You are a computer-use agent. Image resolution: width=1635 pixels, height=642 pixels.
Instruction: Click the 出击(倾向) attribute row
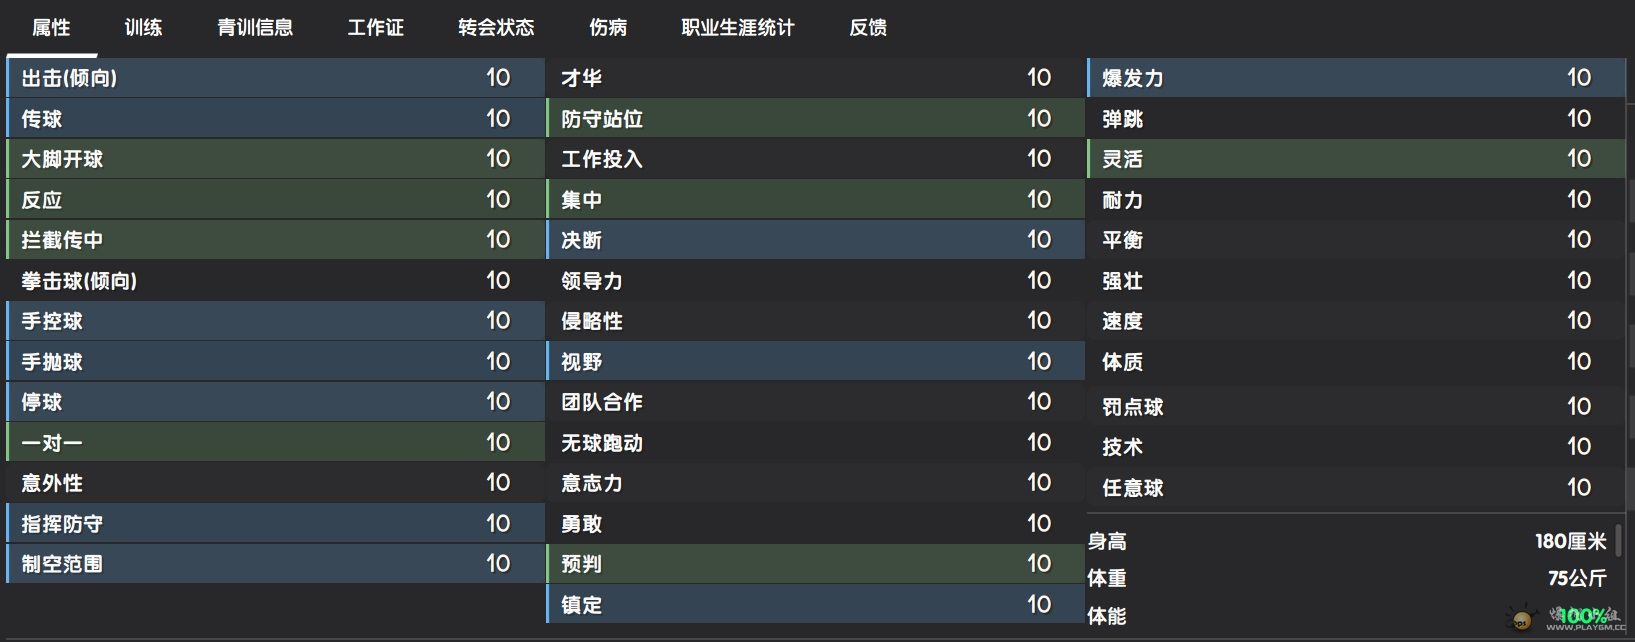[275, 78]
